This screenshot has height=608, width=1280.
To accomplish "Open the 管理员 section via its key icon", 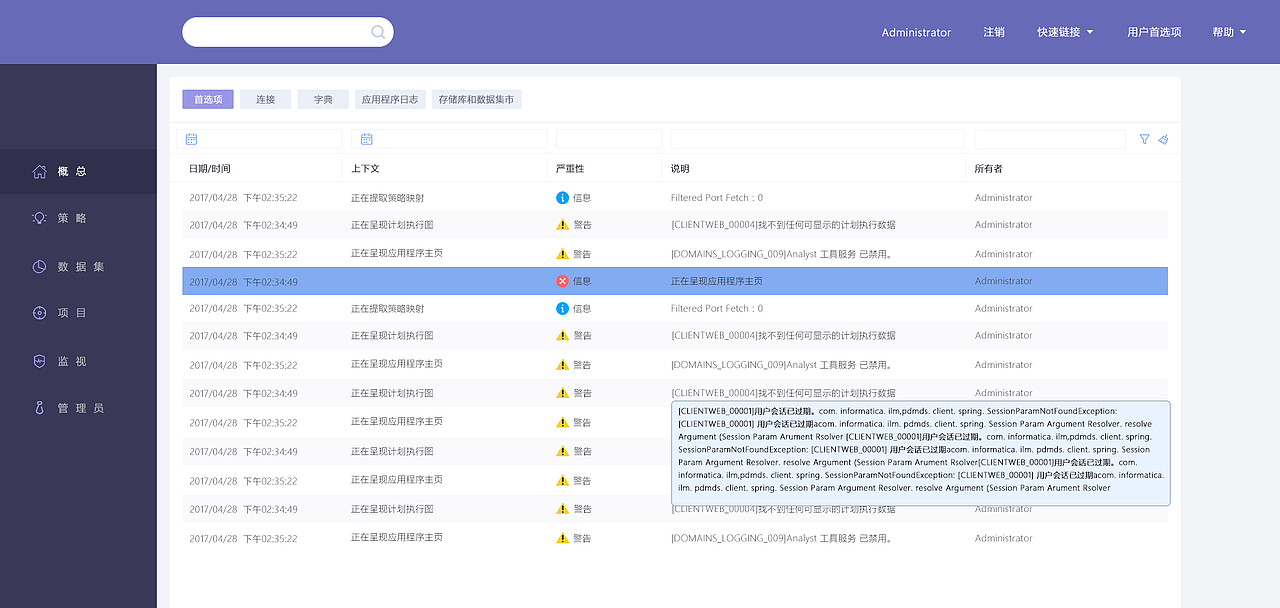I will click(x=39, y=407).
